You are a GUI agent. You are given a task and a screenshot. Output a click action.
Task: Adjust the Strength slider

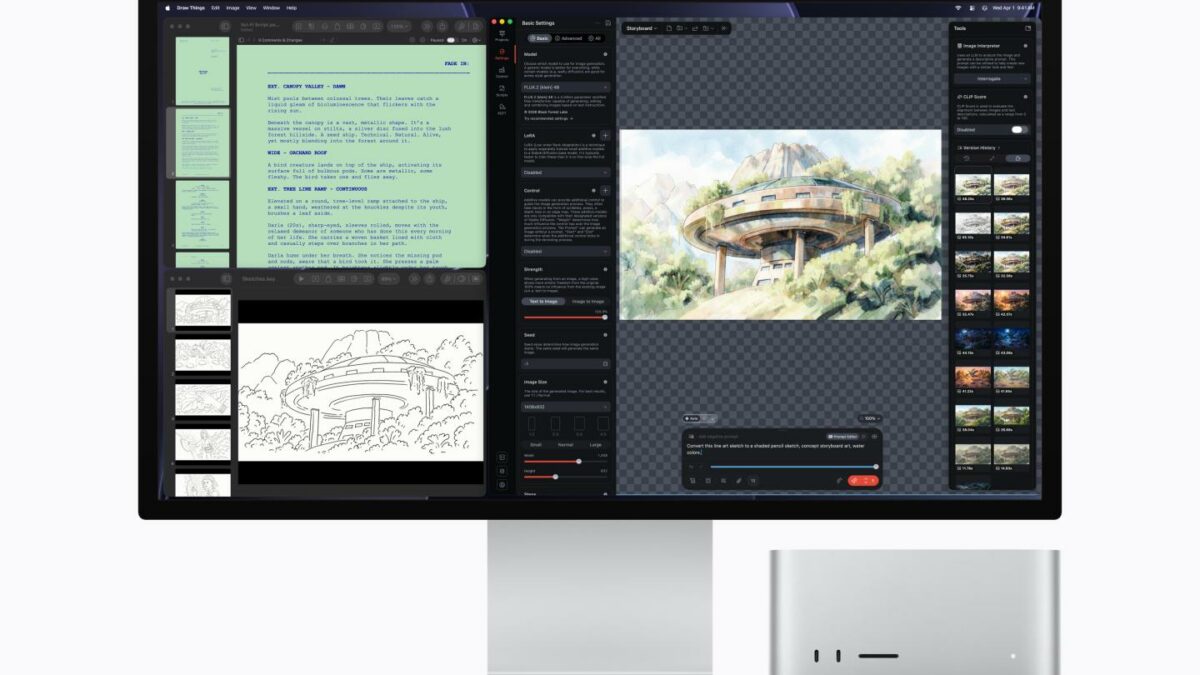(x=565, y=317)
